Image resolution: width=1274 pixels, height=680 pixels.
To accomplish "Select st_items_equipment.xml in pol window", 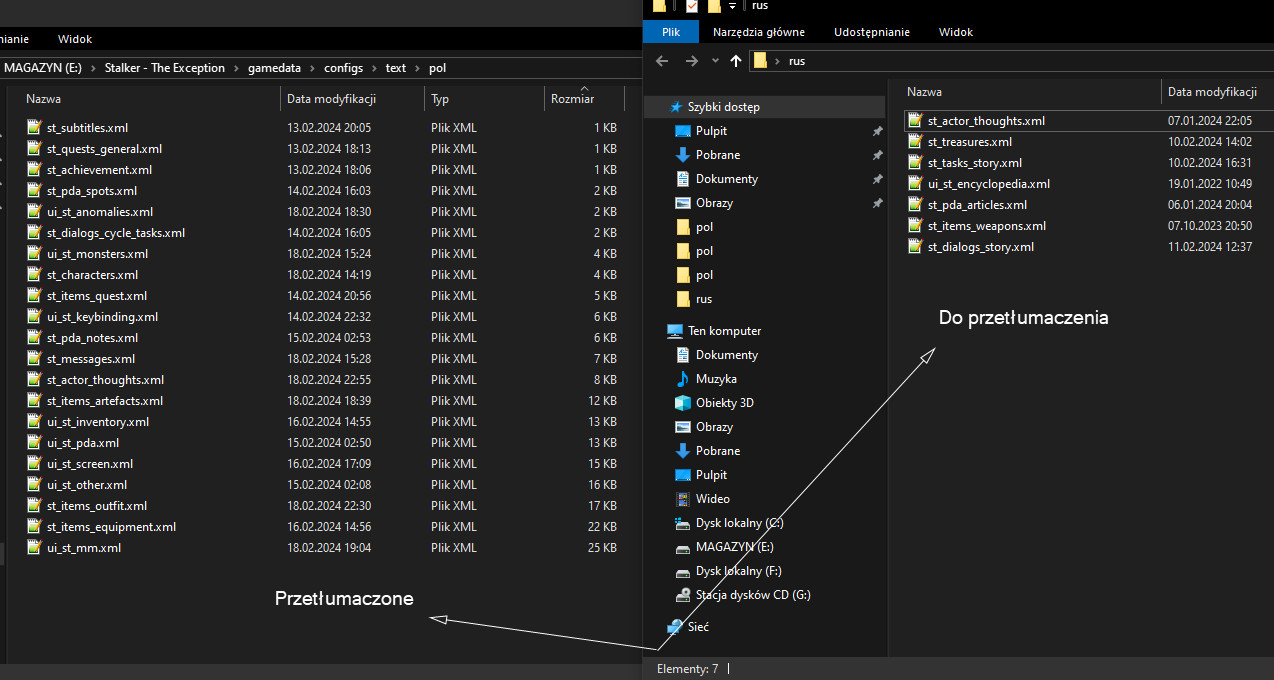I will coord(111,526).
